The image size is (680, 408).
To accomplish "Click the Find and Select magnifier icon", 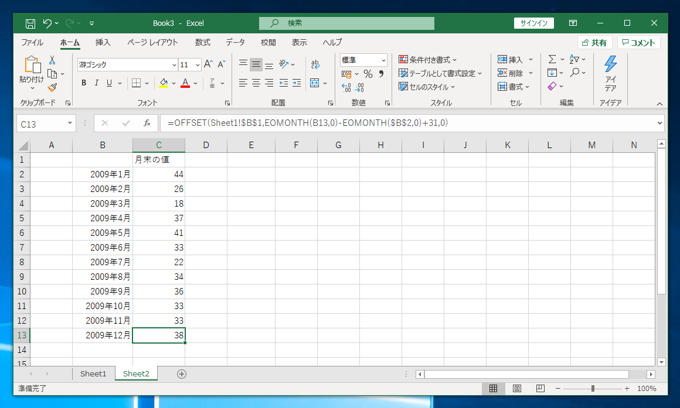I will 575,72.
